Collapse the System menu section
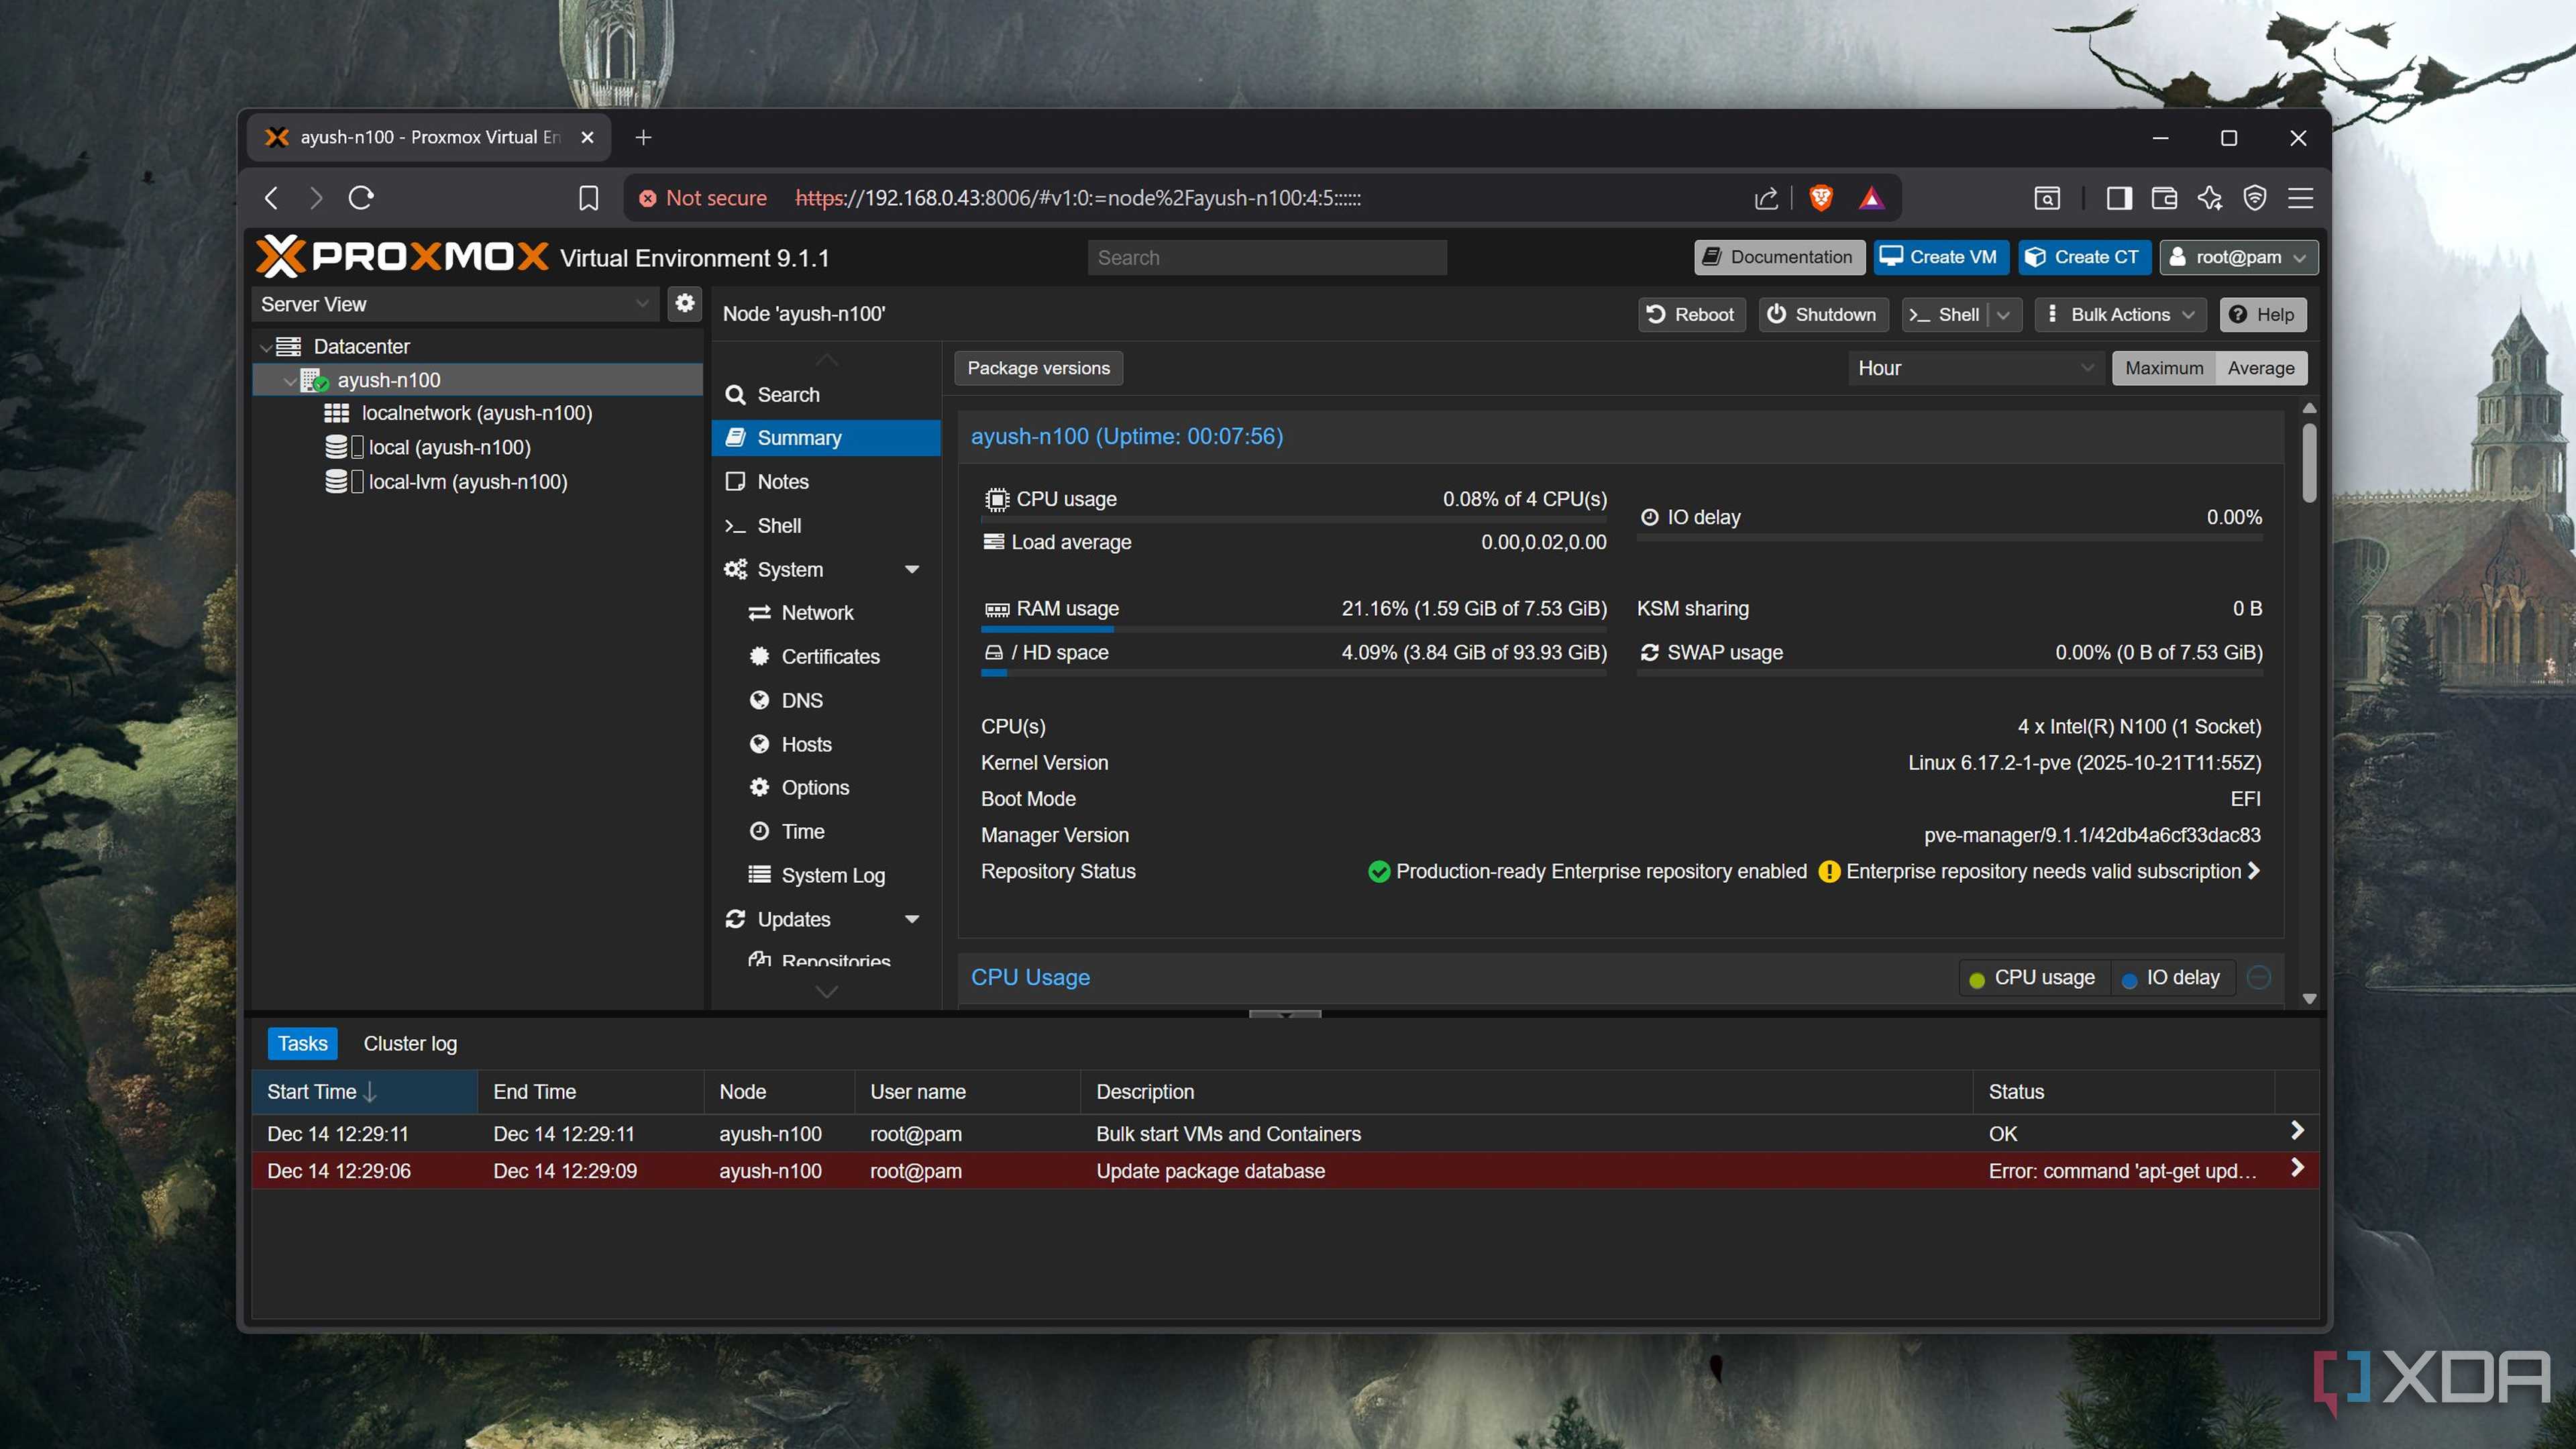The image size is (2576, 1449). coord(911,569)
